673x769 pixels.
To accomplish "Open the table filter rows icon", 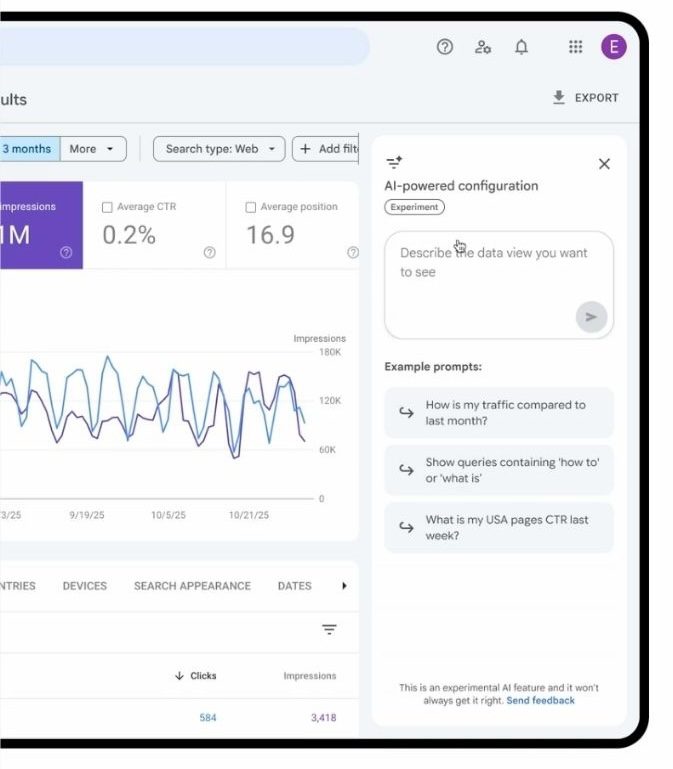I will (x=329, y=629).
